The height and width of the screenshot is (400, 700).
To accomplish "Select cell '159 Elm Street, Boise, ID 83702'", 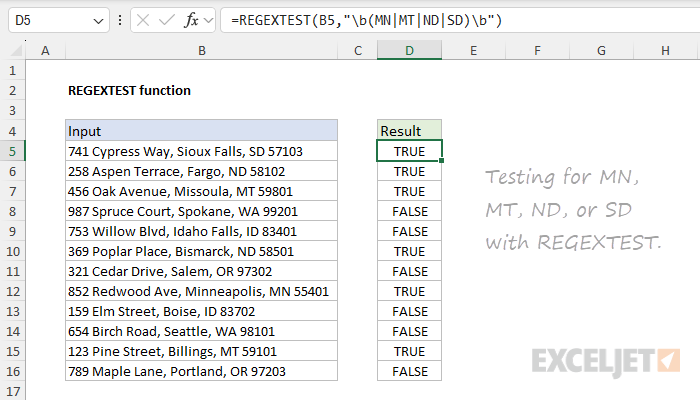I will pos(201,311).
